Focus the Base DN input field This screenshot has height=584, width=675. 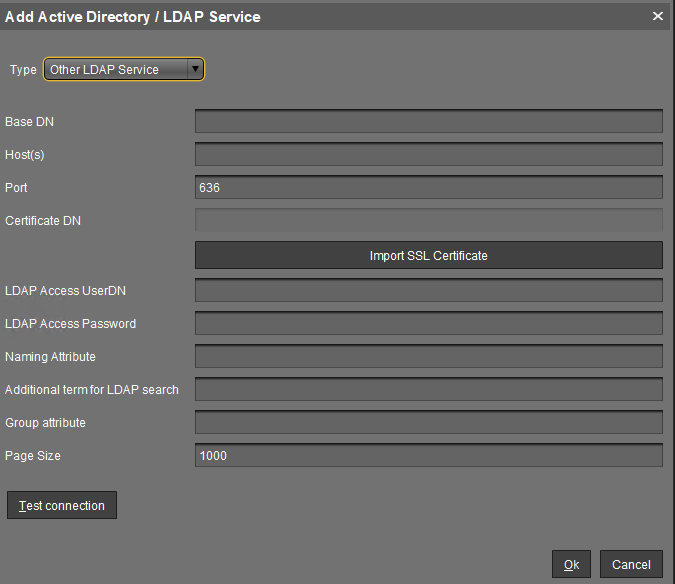[428, 122]
